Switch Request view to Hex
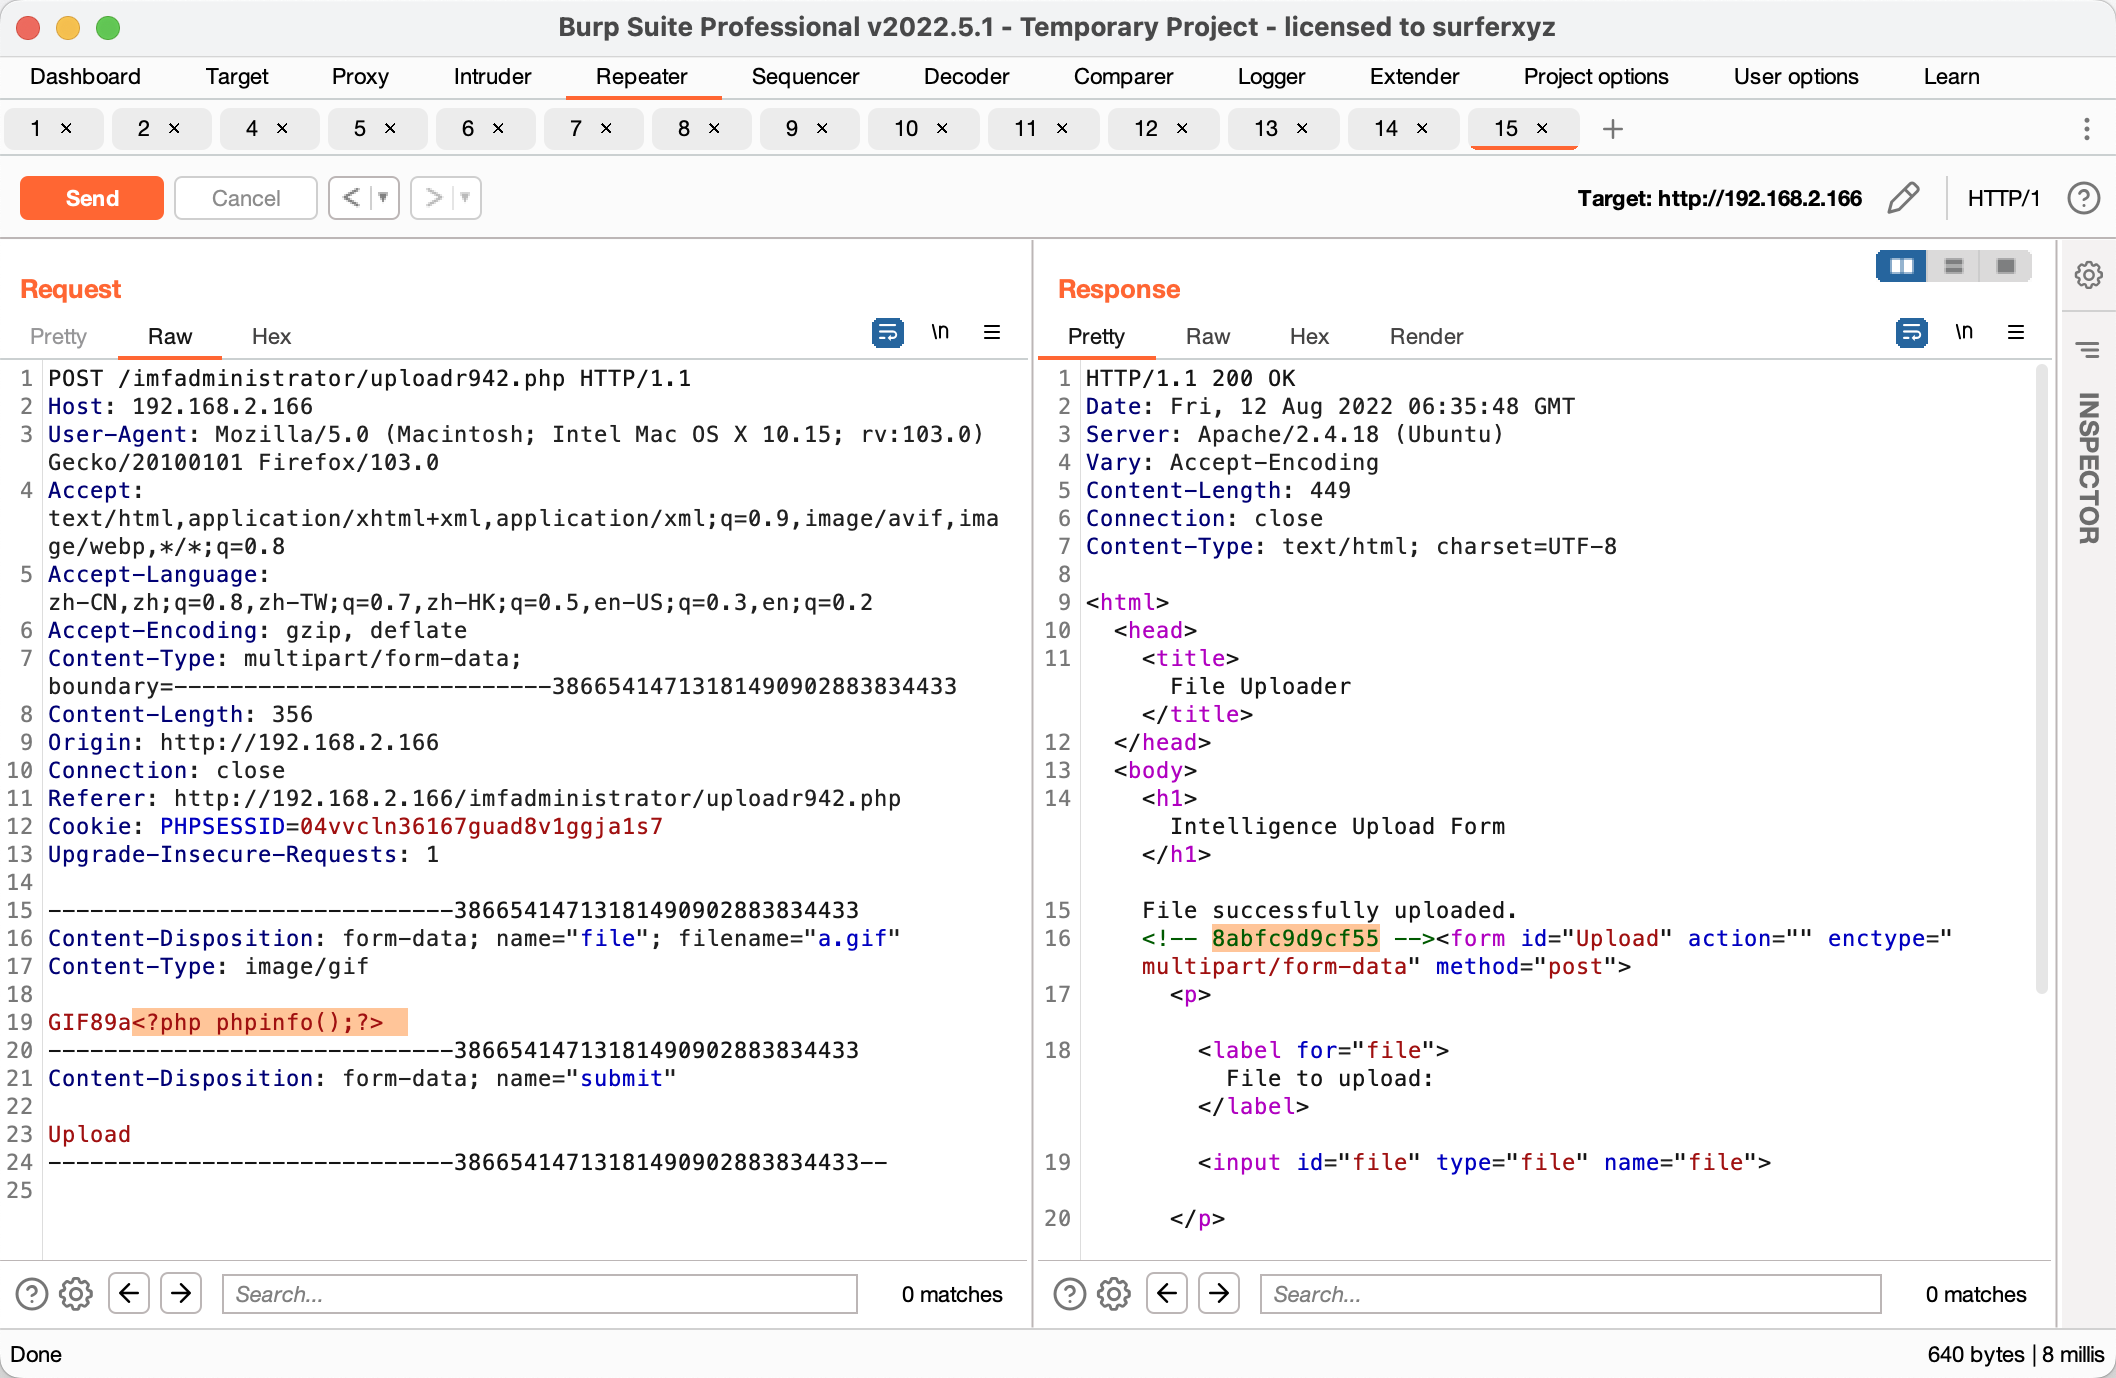 click(271, 337)
